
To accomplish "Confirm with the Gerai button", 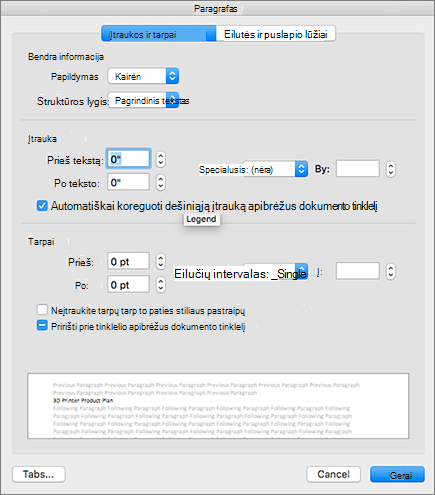I will tap(397, 474).
